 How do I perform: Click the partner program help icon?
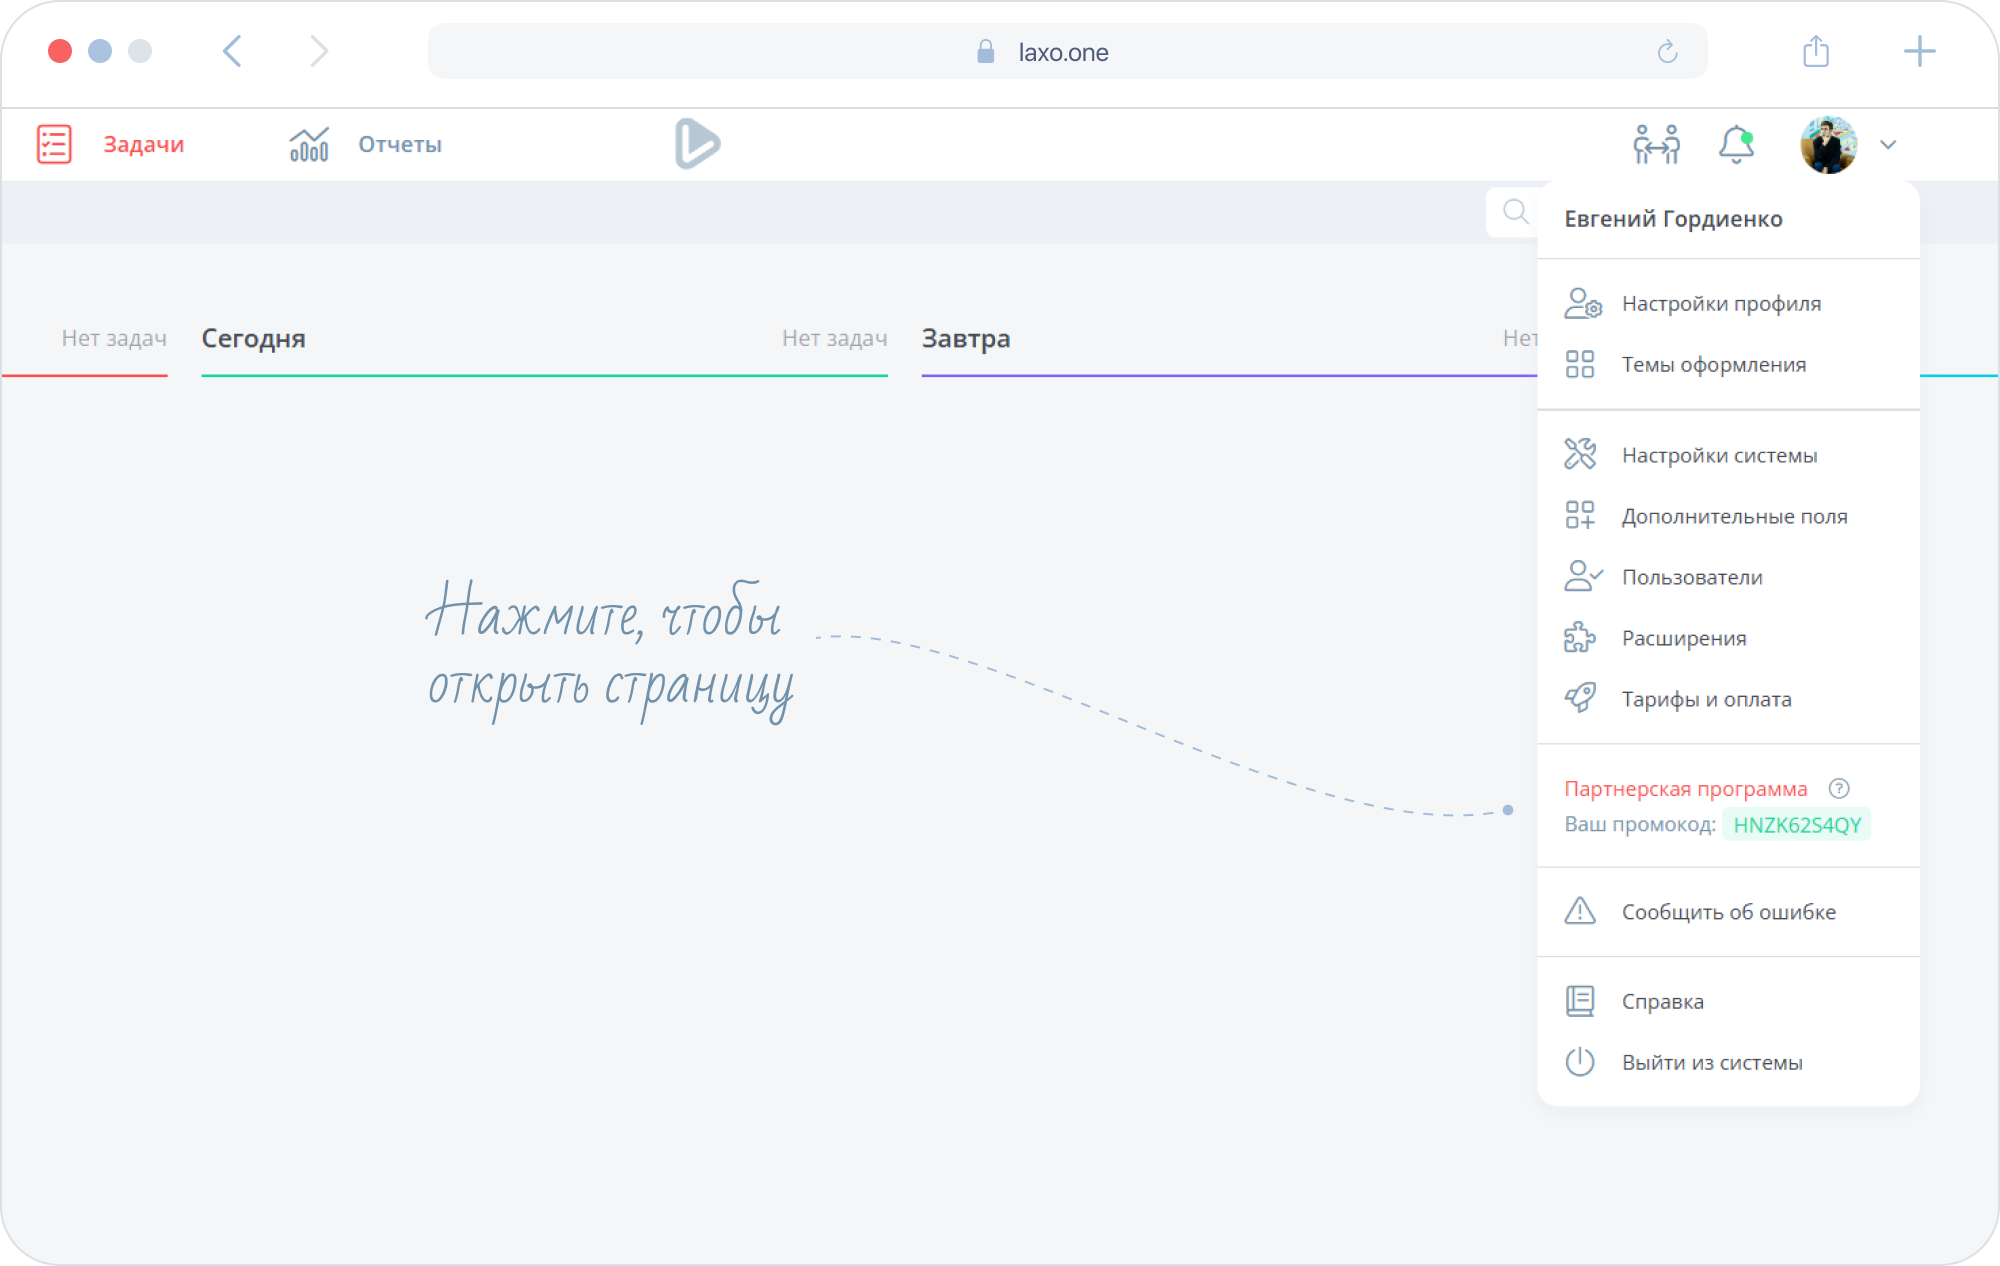point(1839,788)
